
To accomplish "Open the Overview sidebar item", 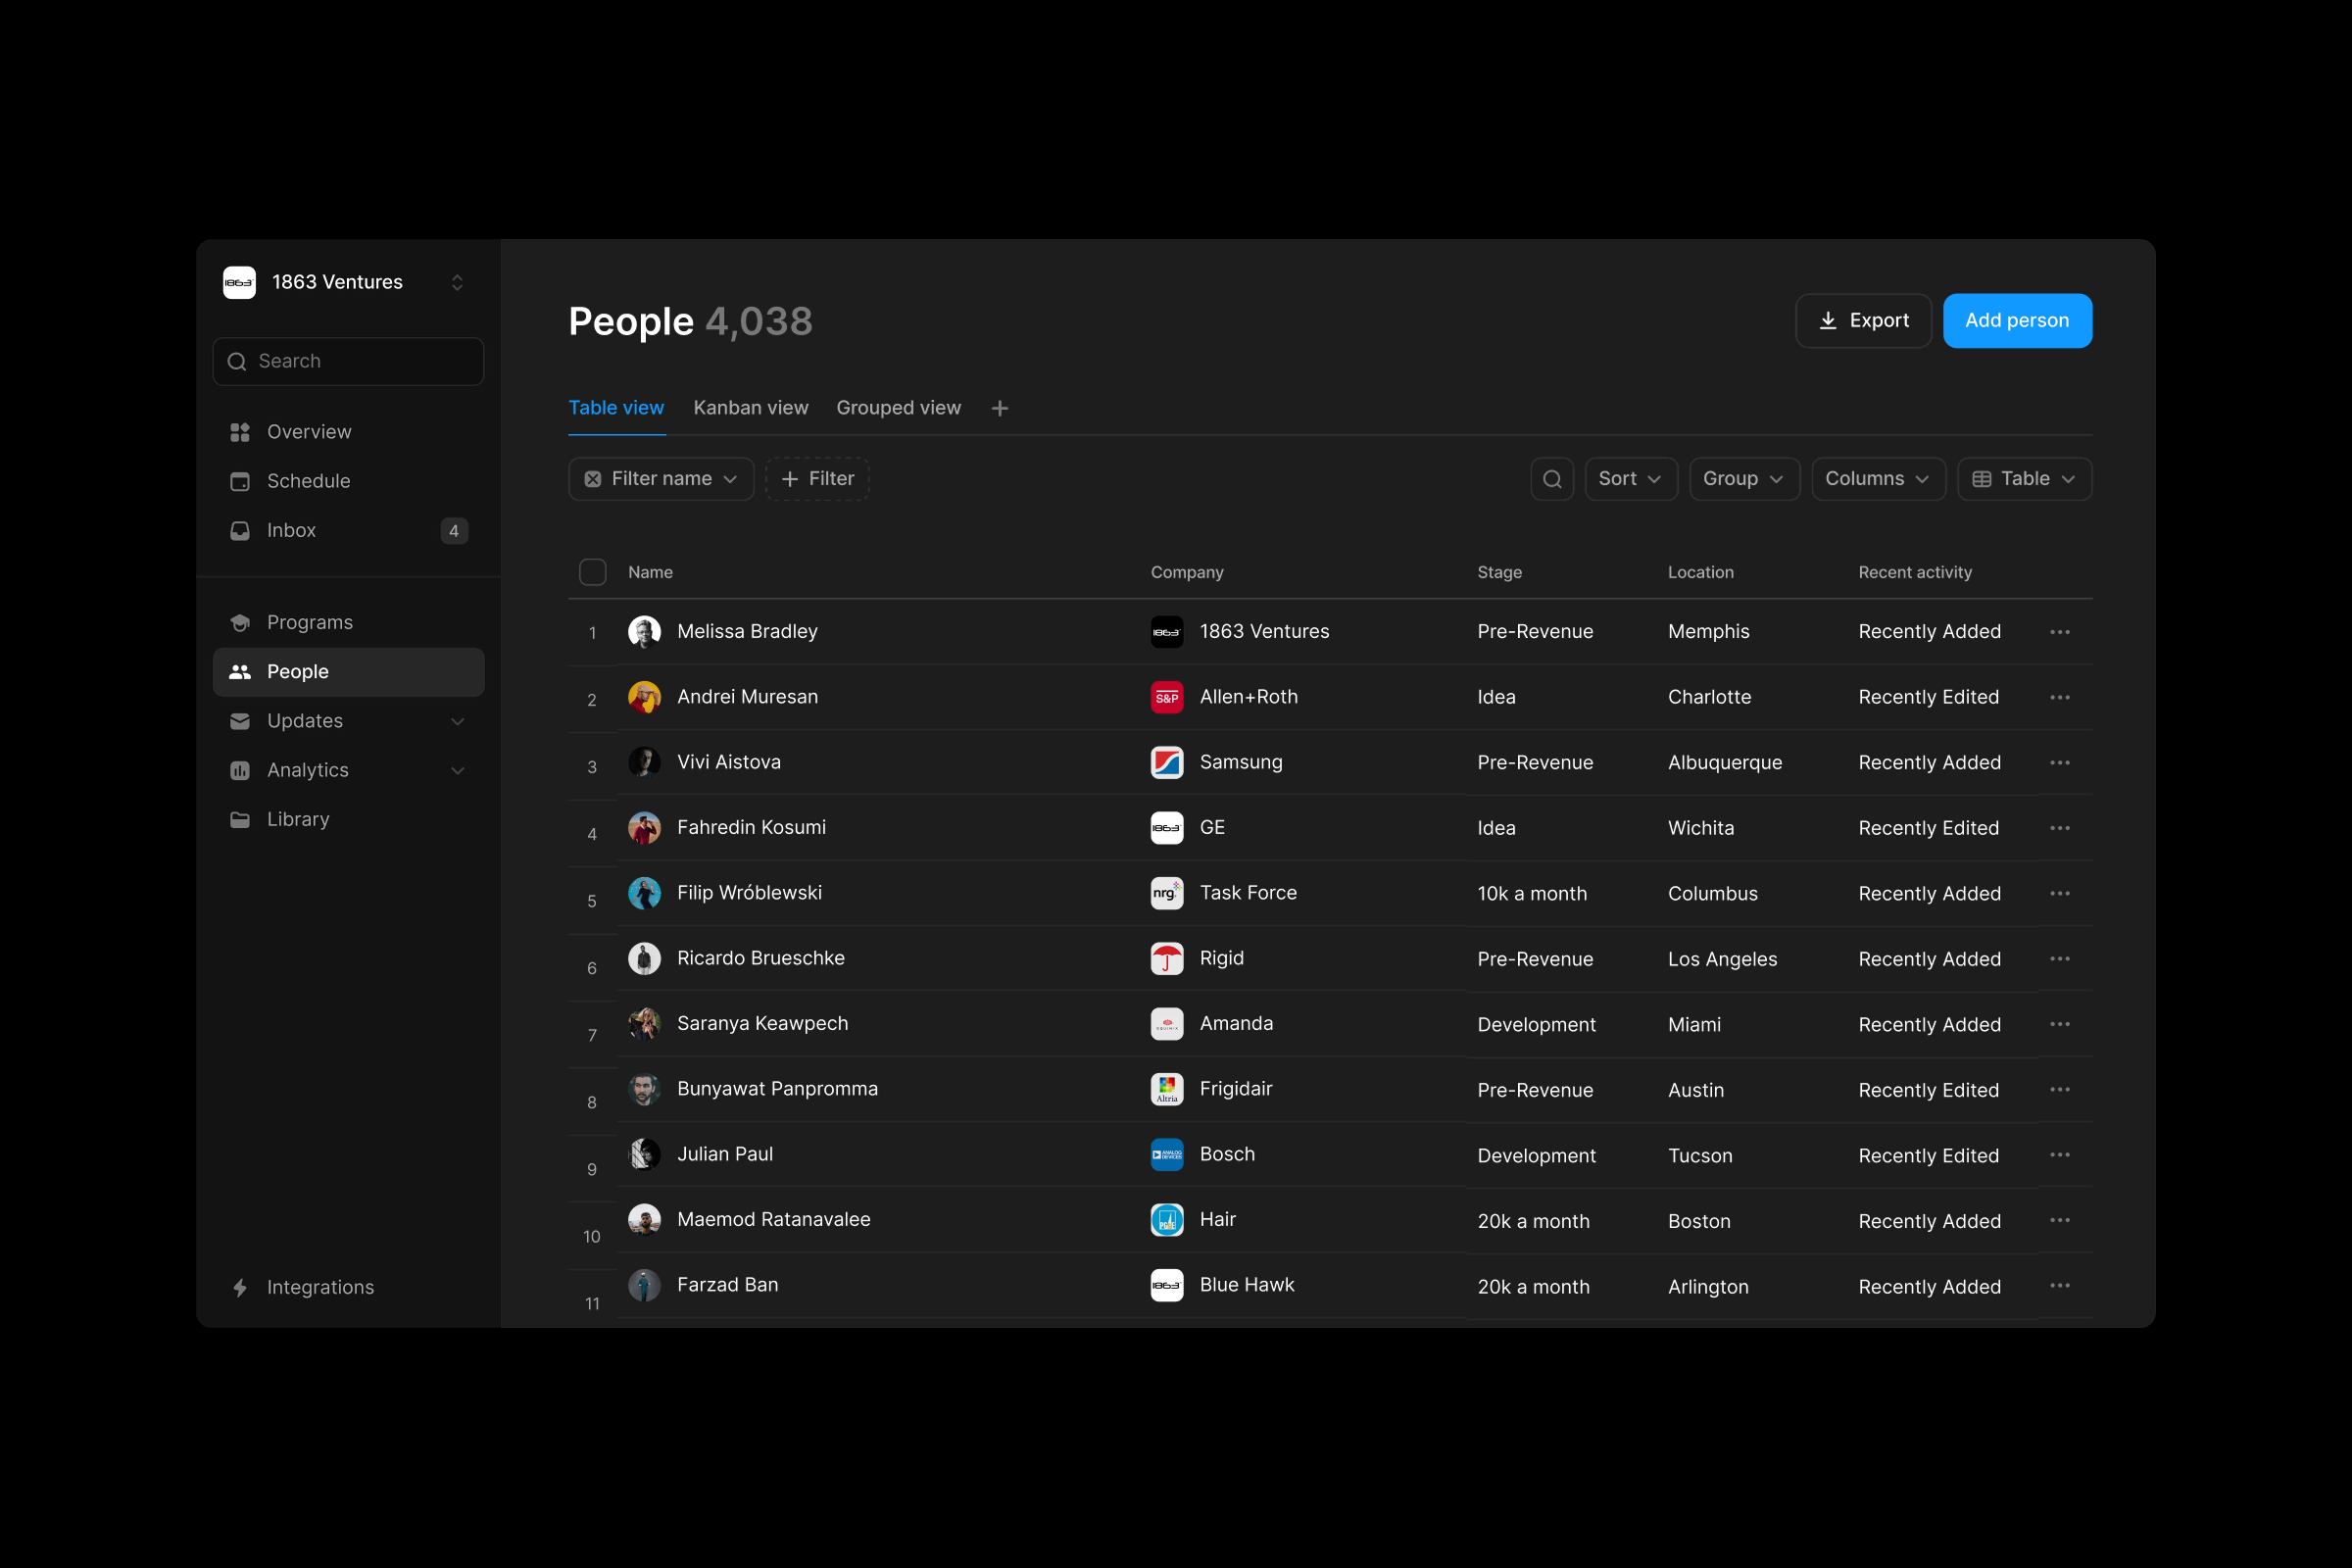I will click(x=308, y=432).
